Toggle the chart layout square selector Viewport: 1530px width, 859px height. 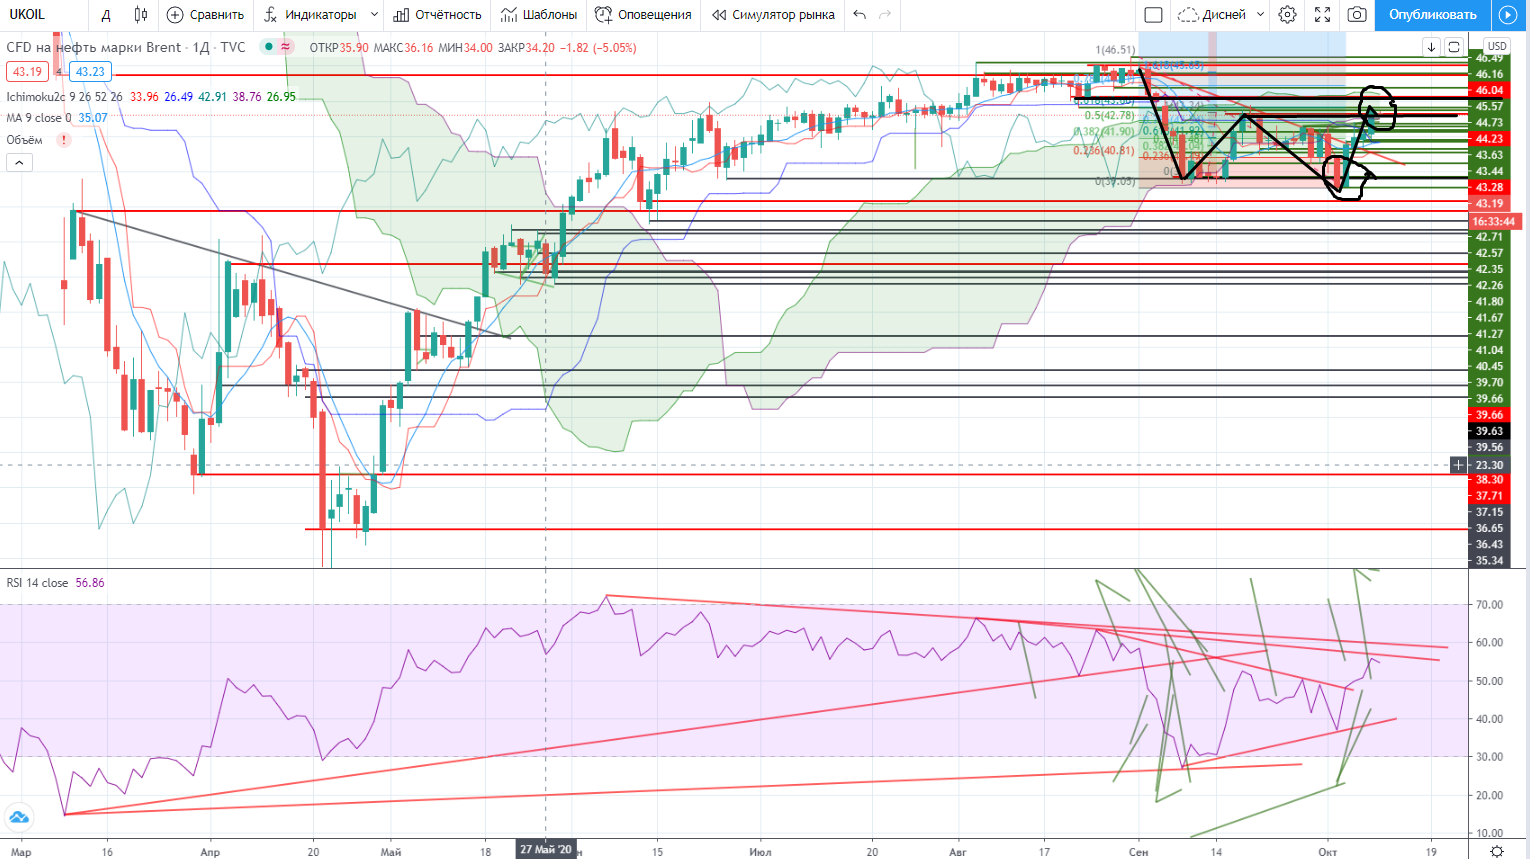[1153, 15]
